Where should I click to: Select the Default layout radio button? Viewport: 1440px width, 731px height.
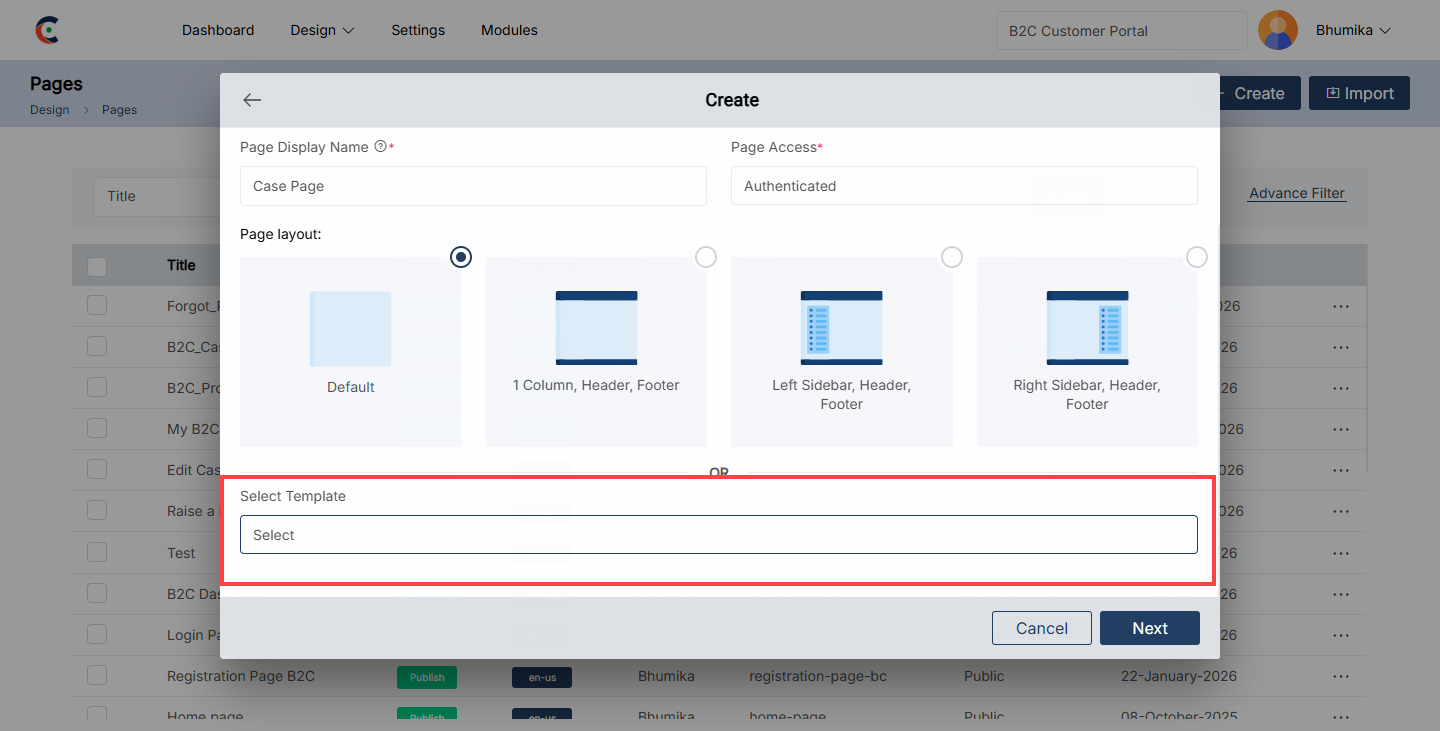click(x=460, y=257)
